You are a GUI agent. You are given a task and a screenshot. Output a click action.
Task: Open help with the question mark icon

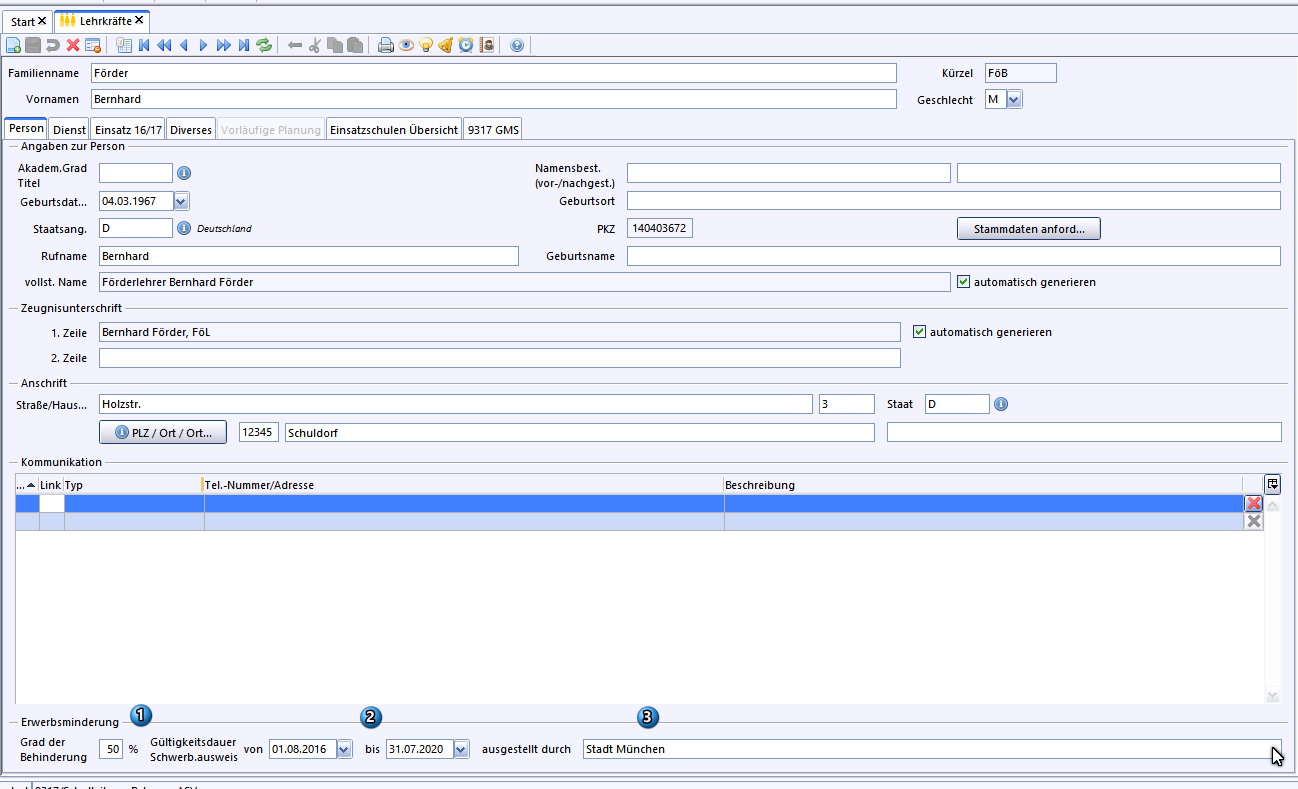click(x=517, y=45)
